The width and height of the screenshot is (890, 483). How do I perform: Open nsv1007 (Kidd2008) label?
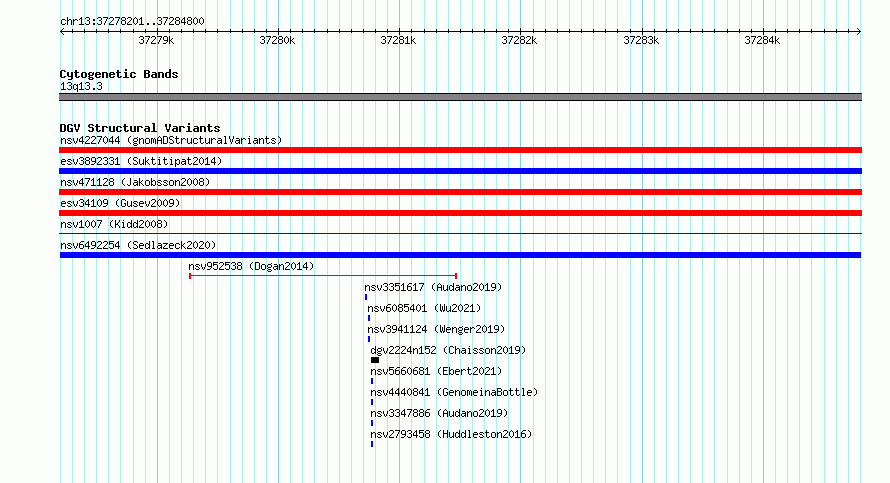tap(114, 224)
